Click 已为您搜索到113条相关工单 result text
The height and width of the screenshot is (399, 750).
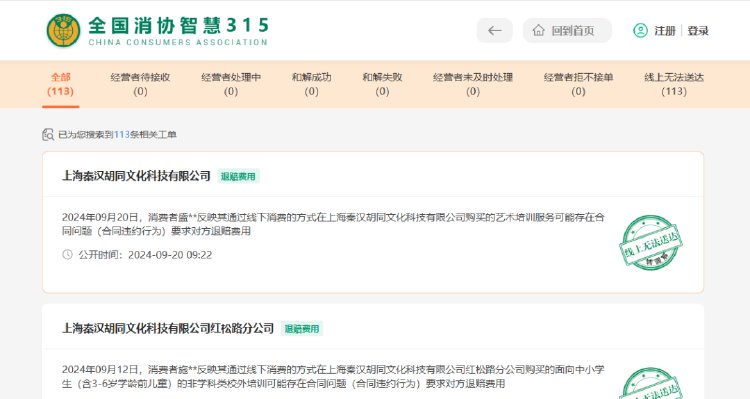pos(117,134)
